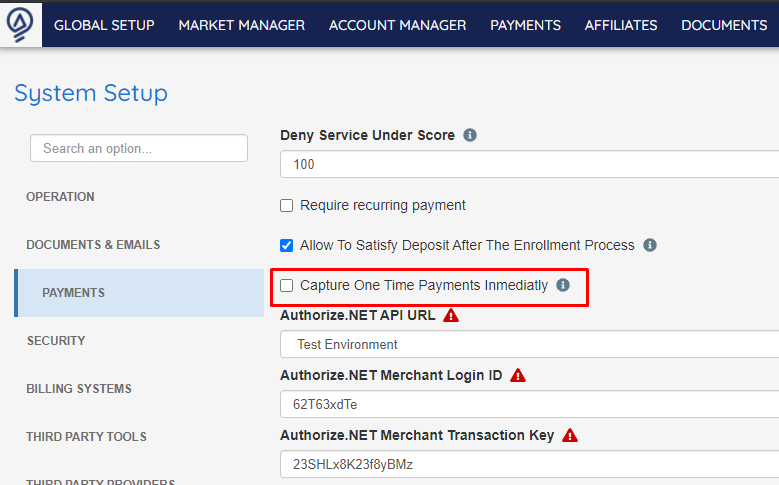Check Capture One Time Payments Inmediatly
779x485 pixels.
click(x=287, y=285)
